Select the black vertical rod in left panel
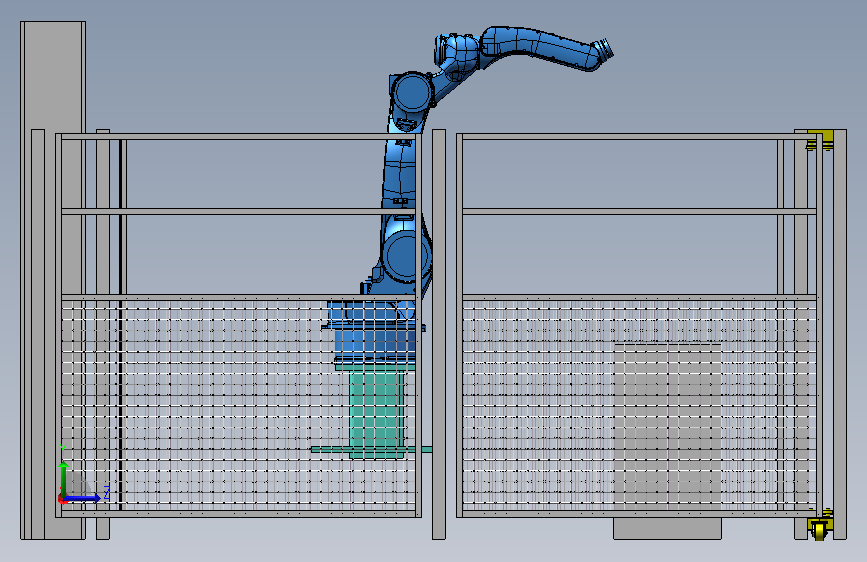The height and width of the screenshot is (562, 867). click(120, 324)
